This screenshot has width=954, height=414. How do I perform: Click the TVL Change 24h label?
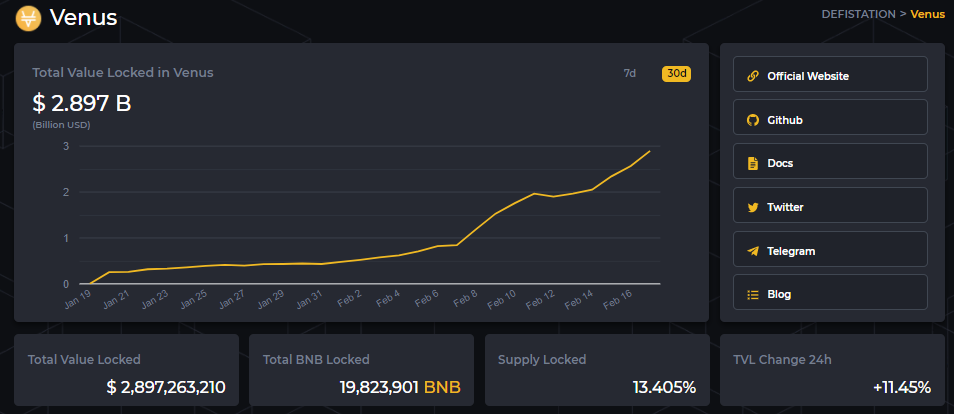click(782, 360)
